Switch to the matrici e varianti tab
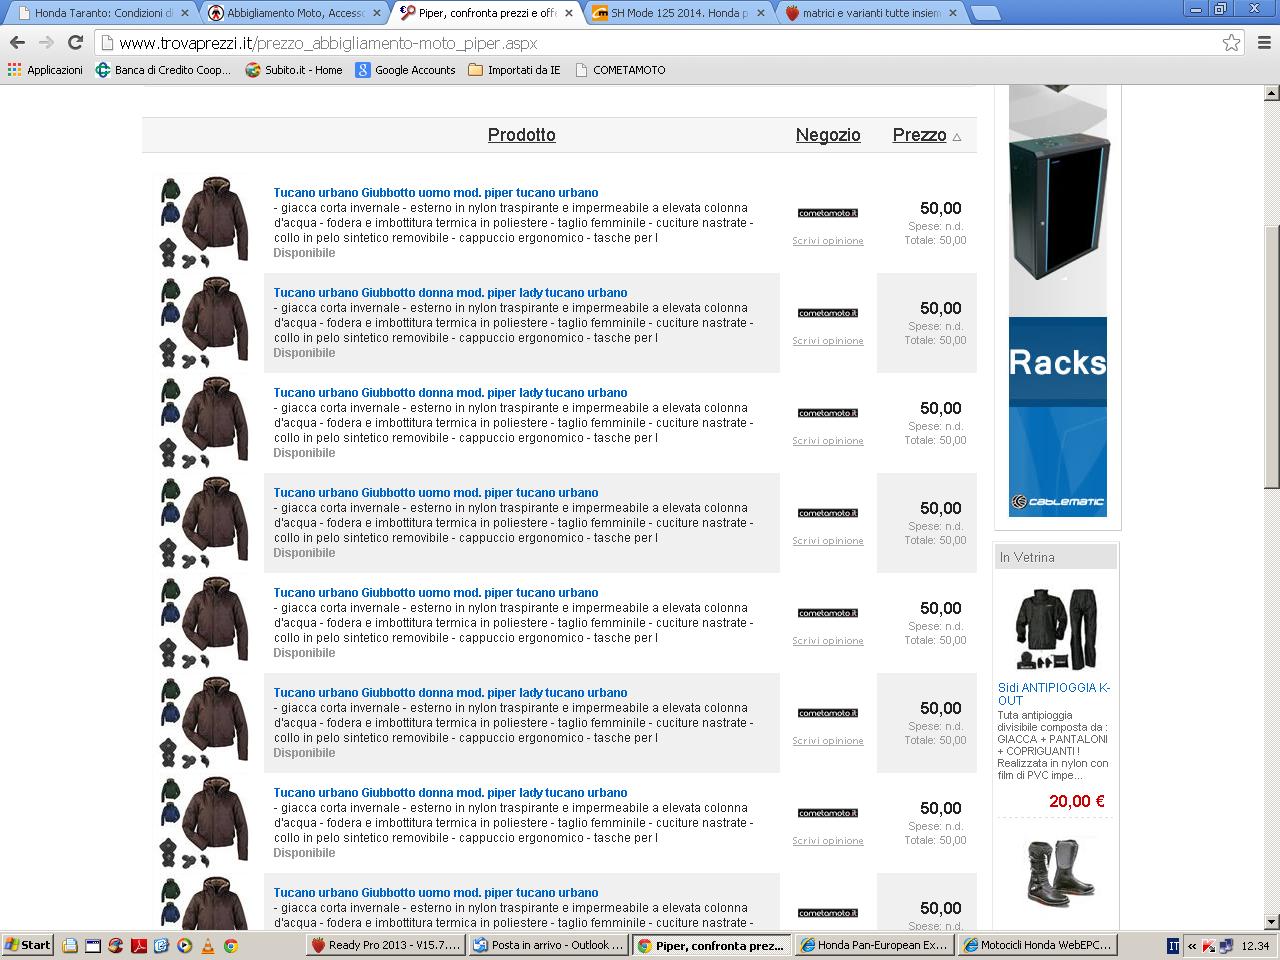 point(868,13)
